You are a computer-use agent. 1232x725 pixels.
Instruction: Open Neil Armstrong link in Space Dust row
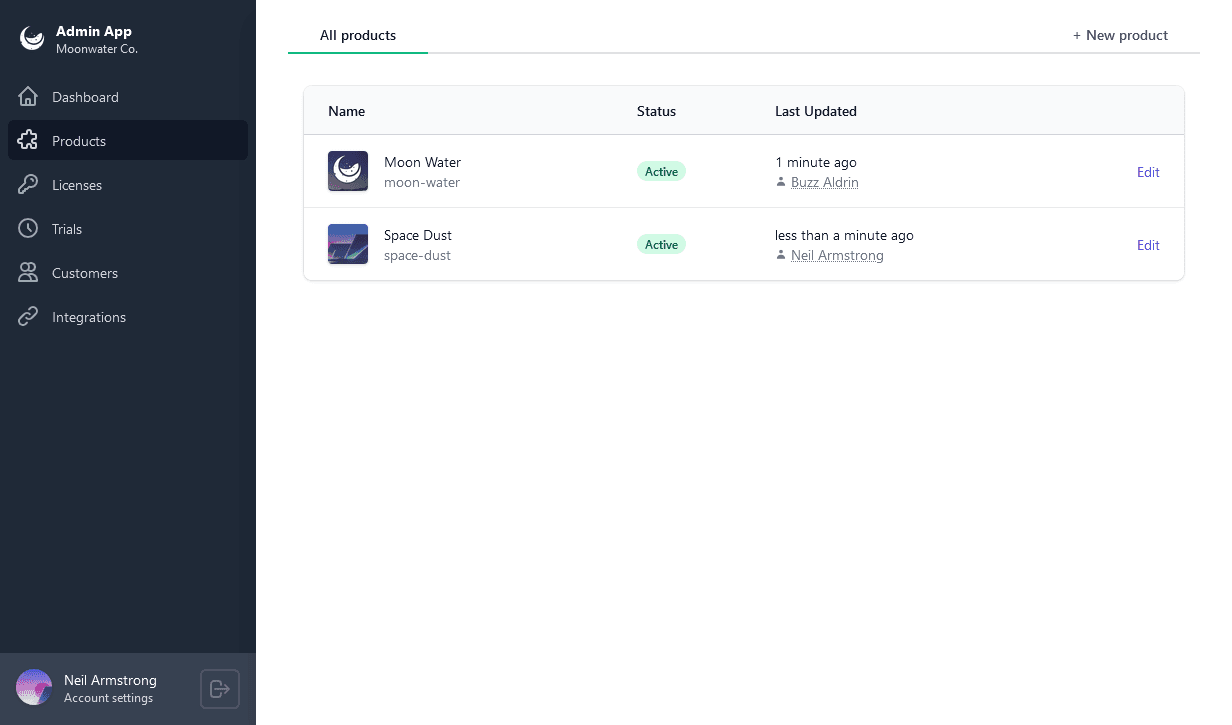(x=837, y=255)
